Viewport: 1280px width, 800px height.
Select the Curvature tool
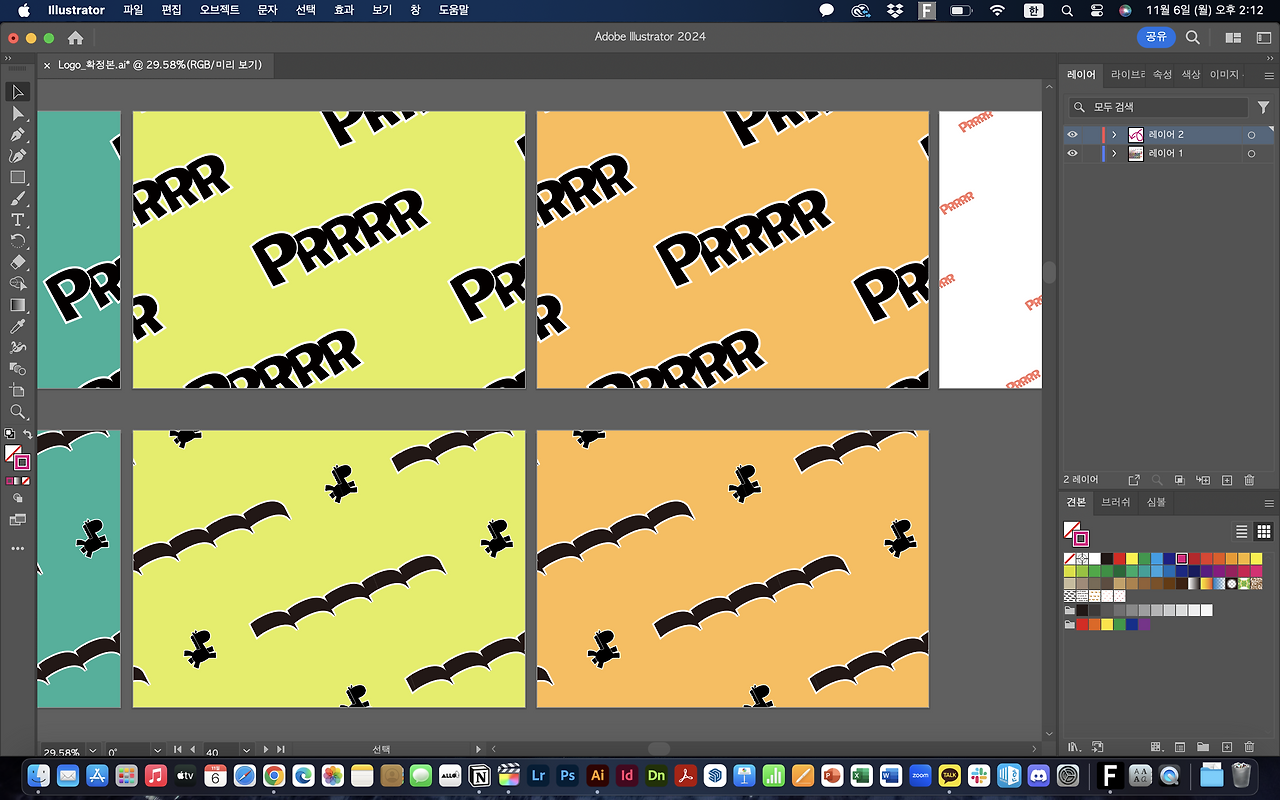click(18, 156)
